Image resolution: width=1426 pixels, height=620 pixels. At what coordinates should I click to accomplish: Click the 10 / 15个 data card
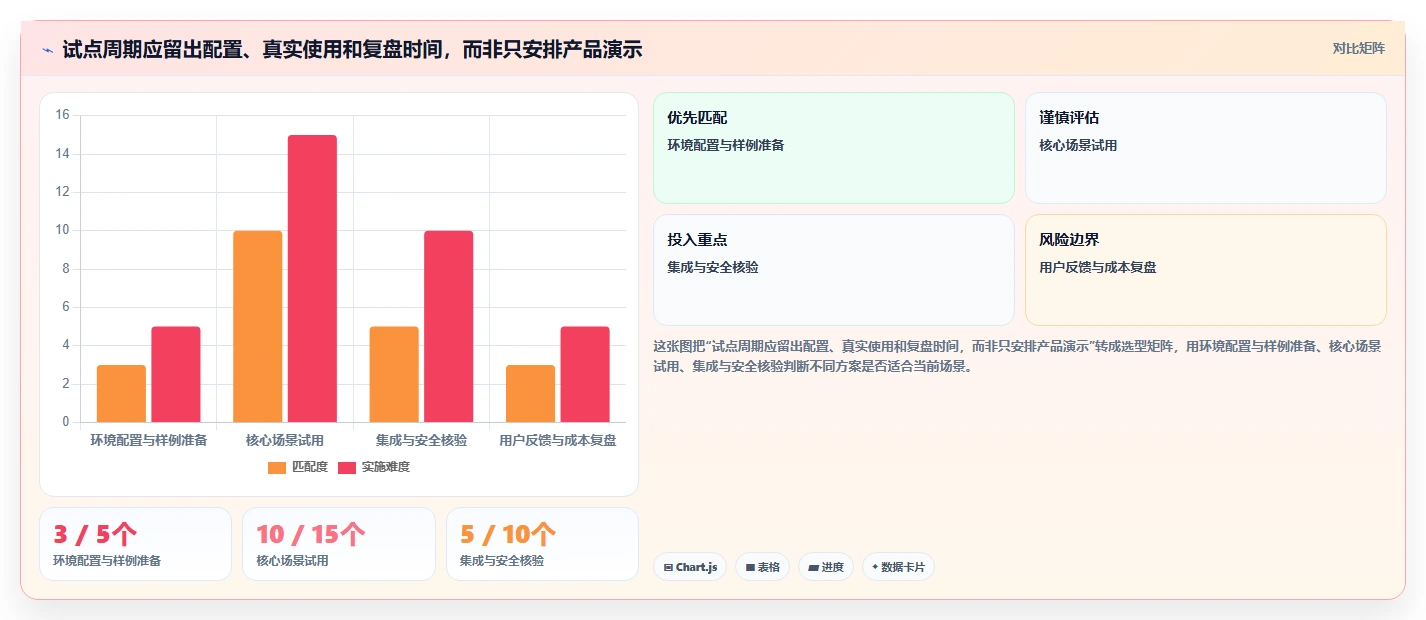pyautogui.click(x=339, y=544)
